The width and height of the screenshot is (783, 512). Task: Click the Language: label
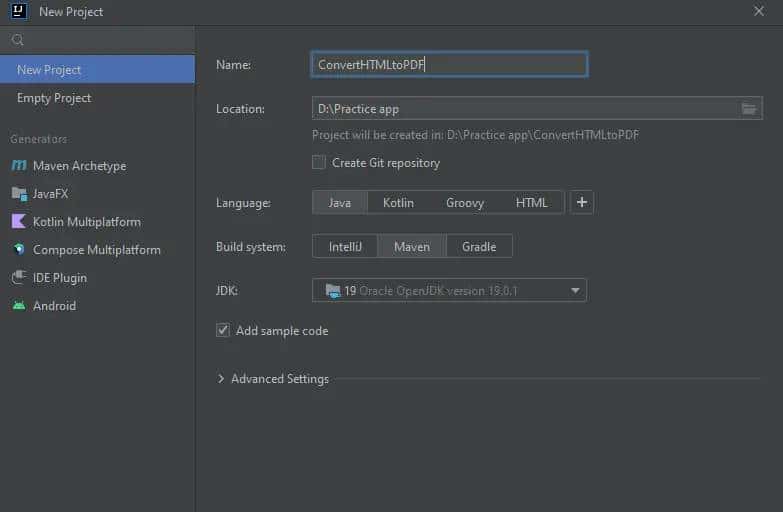point(243,203)
